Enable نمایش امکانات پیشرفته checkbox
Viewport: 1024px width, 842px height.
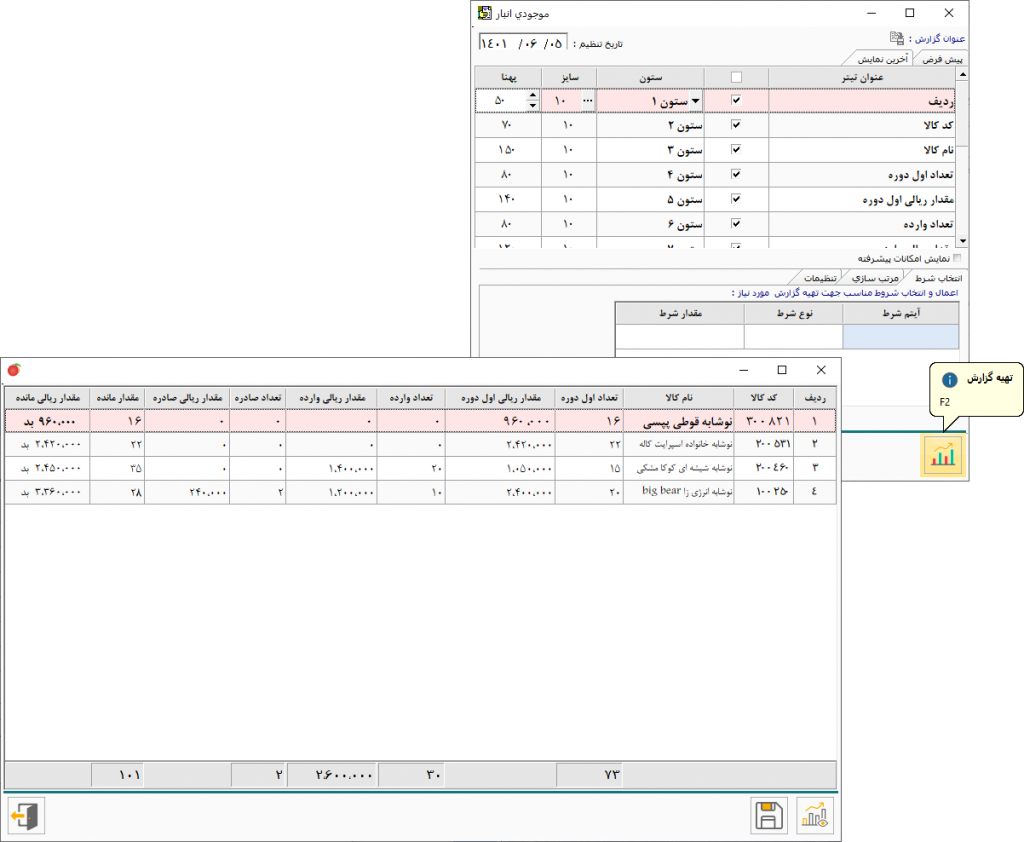[956, 258]
